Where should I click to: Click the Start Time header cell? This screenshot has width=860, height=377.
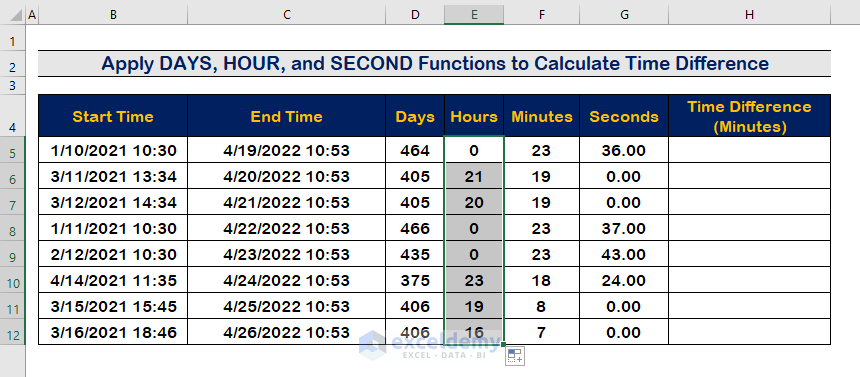pyautogui.click(x=113, y=116)
